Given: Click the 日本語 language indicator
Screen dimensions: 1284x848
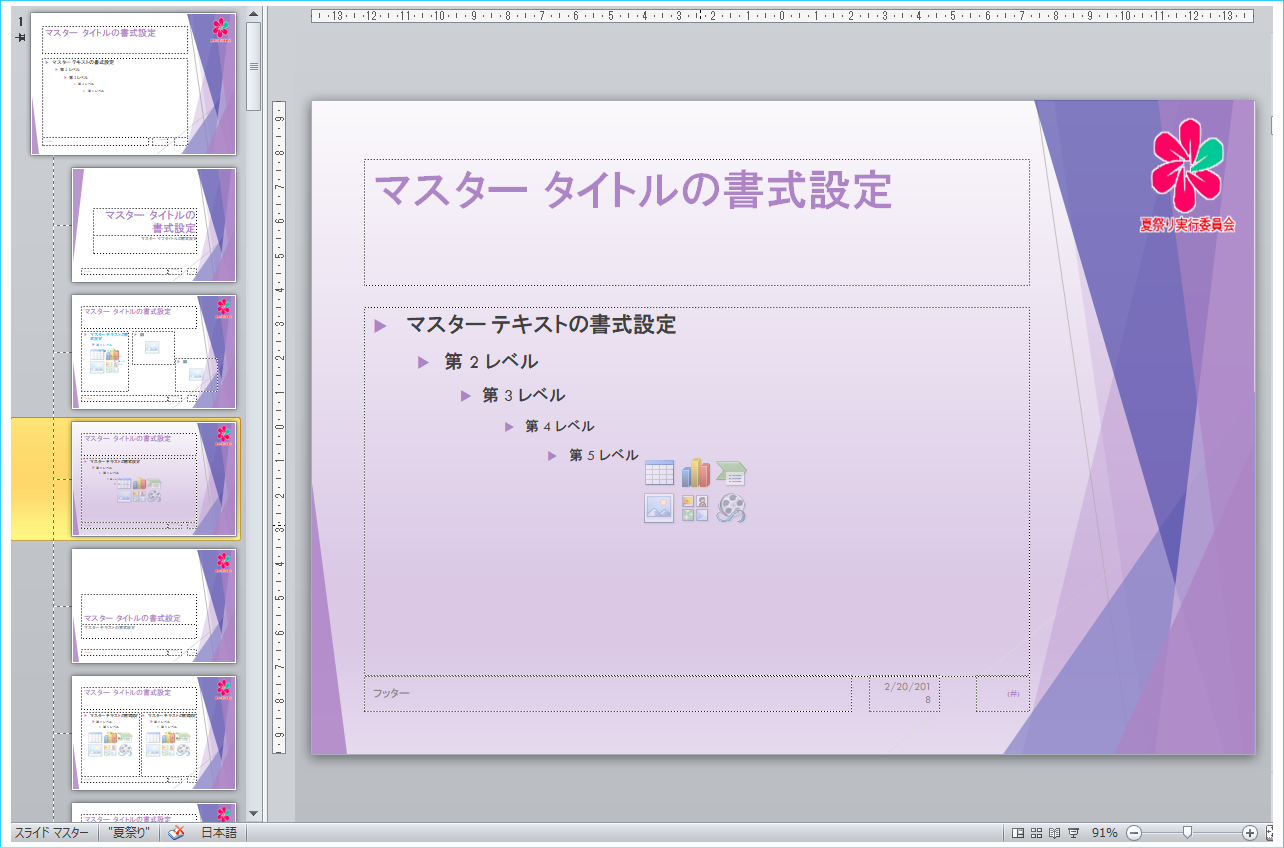Looking at the screenshot, I should [x=219, y=833].
